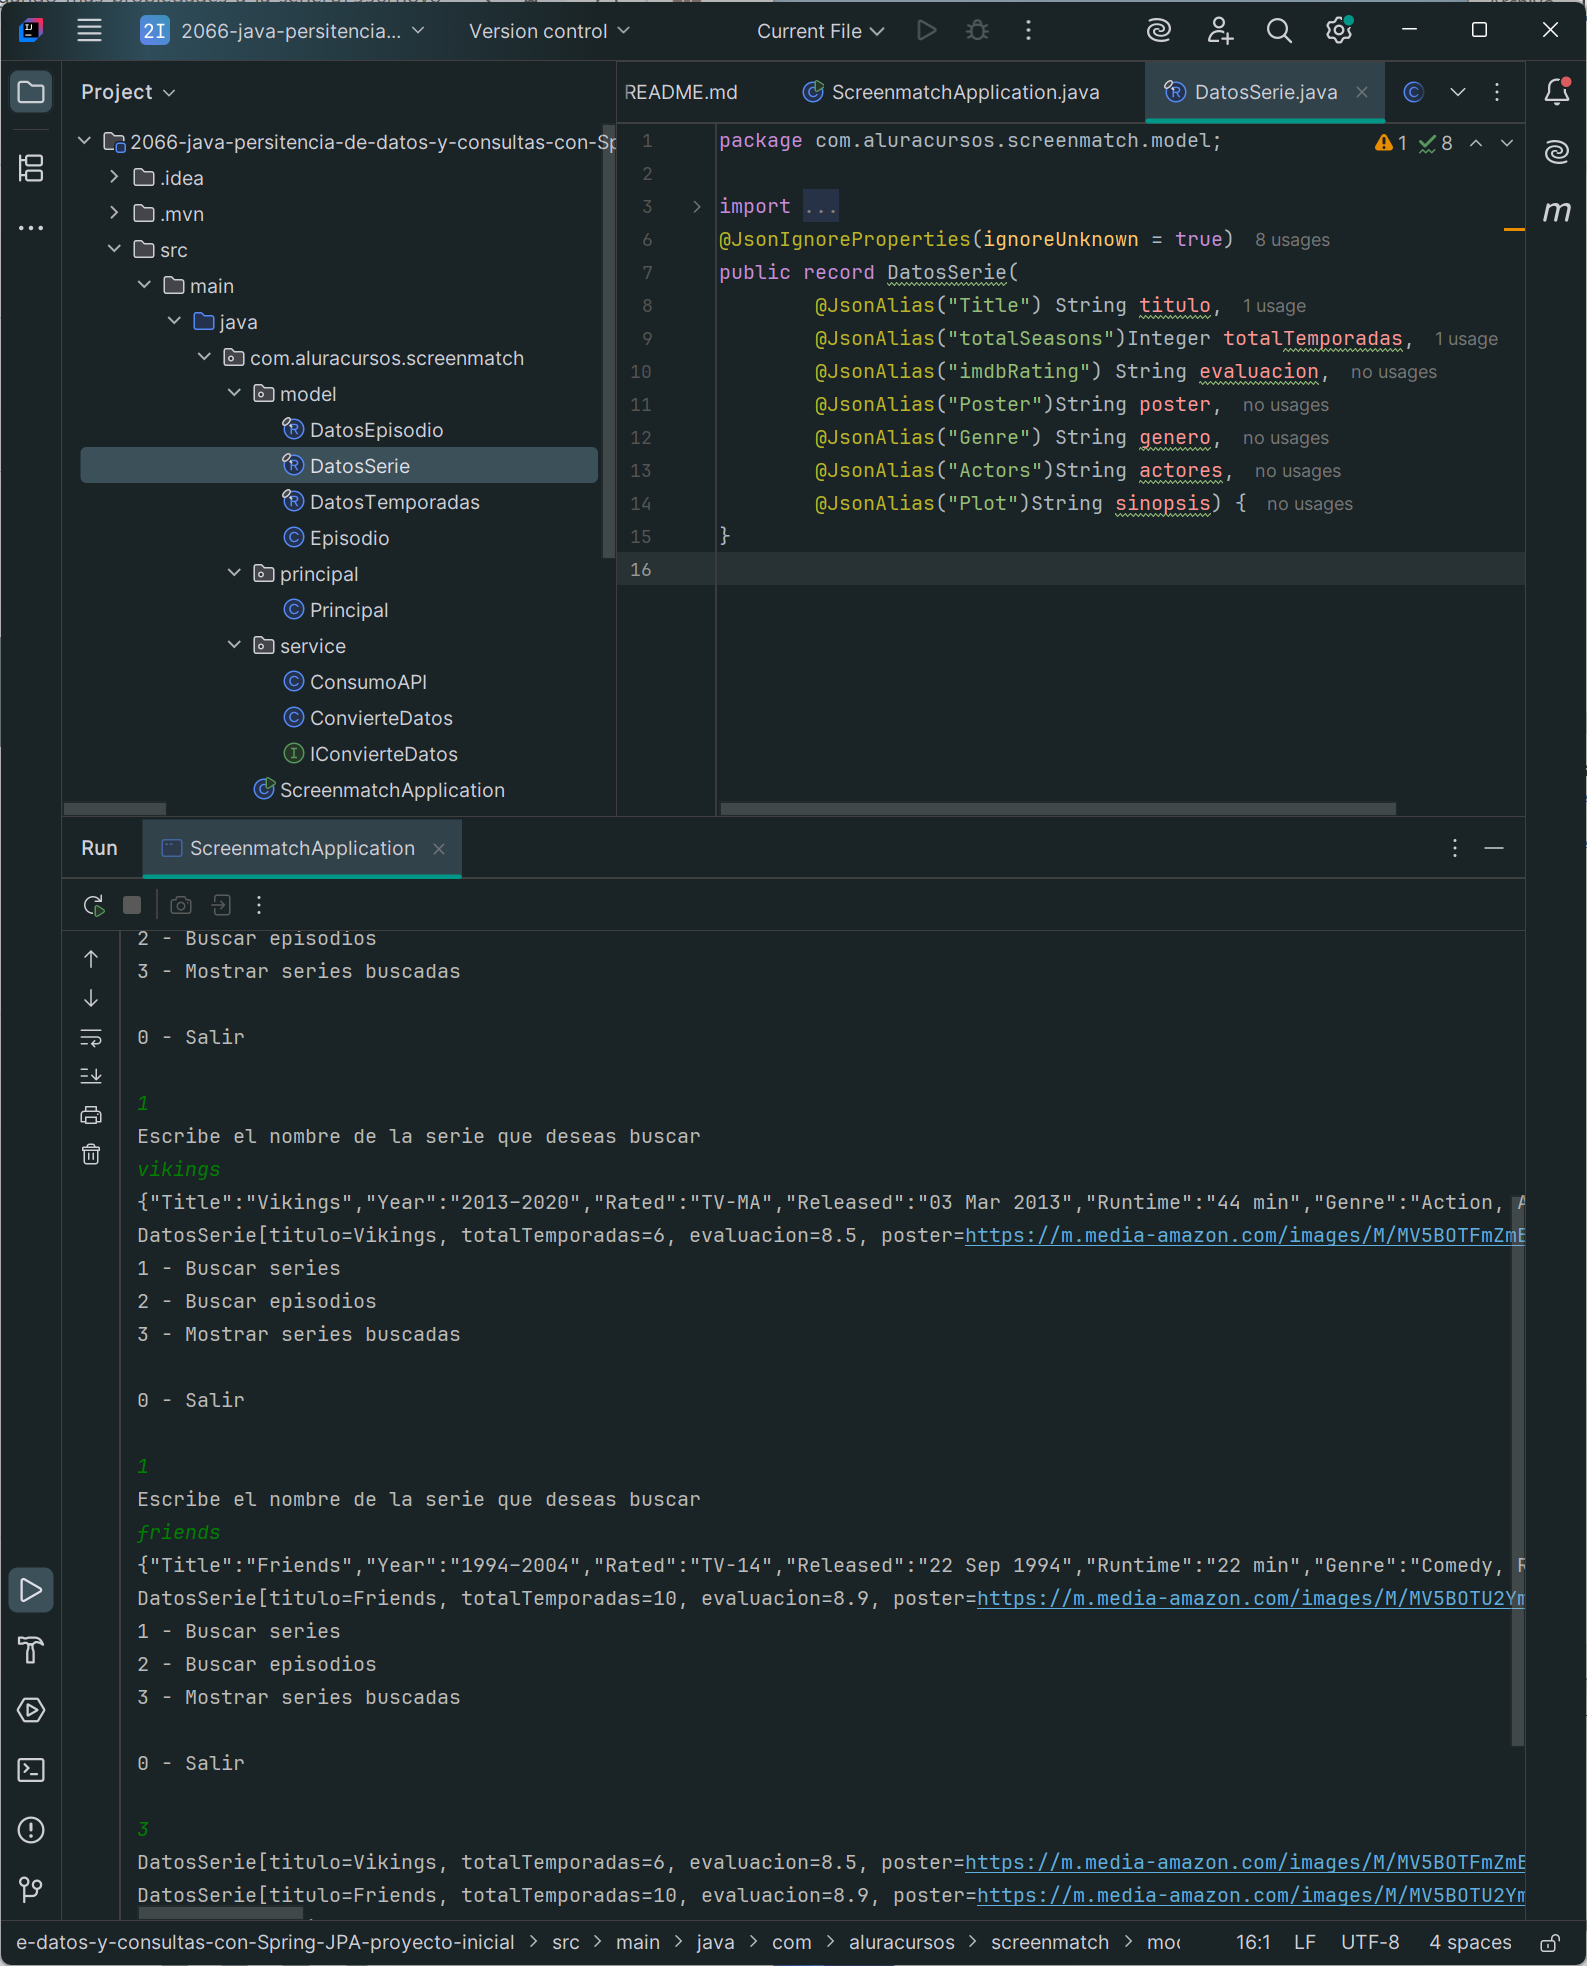This screenshot has width=1587, height=1966.
Task: Open Code With Me add-user icon
Action: coord(1219,31)
